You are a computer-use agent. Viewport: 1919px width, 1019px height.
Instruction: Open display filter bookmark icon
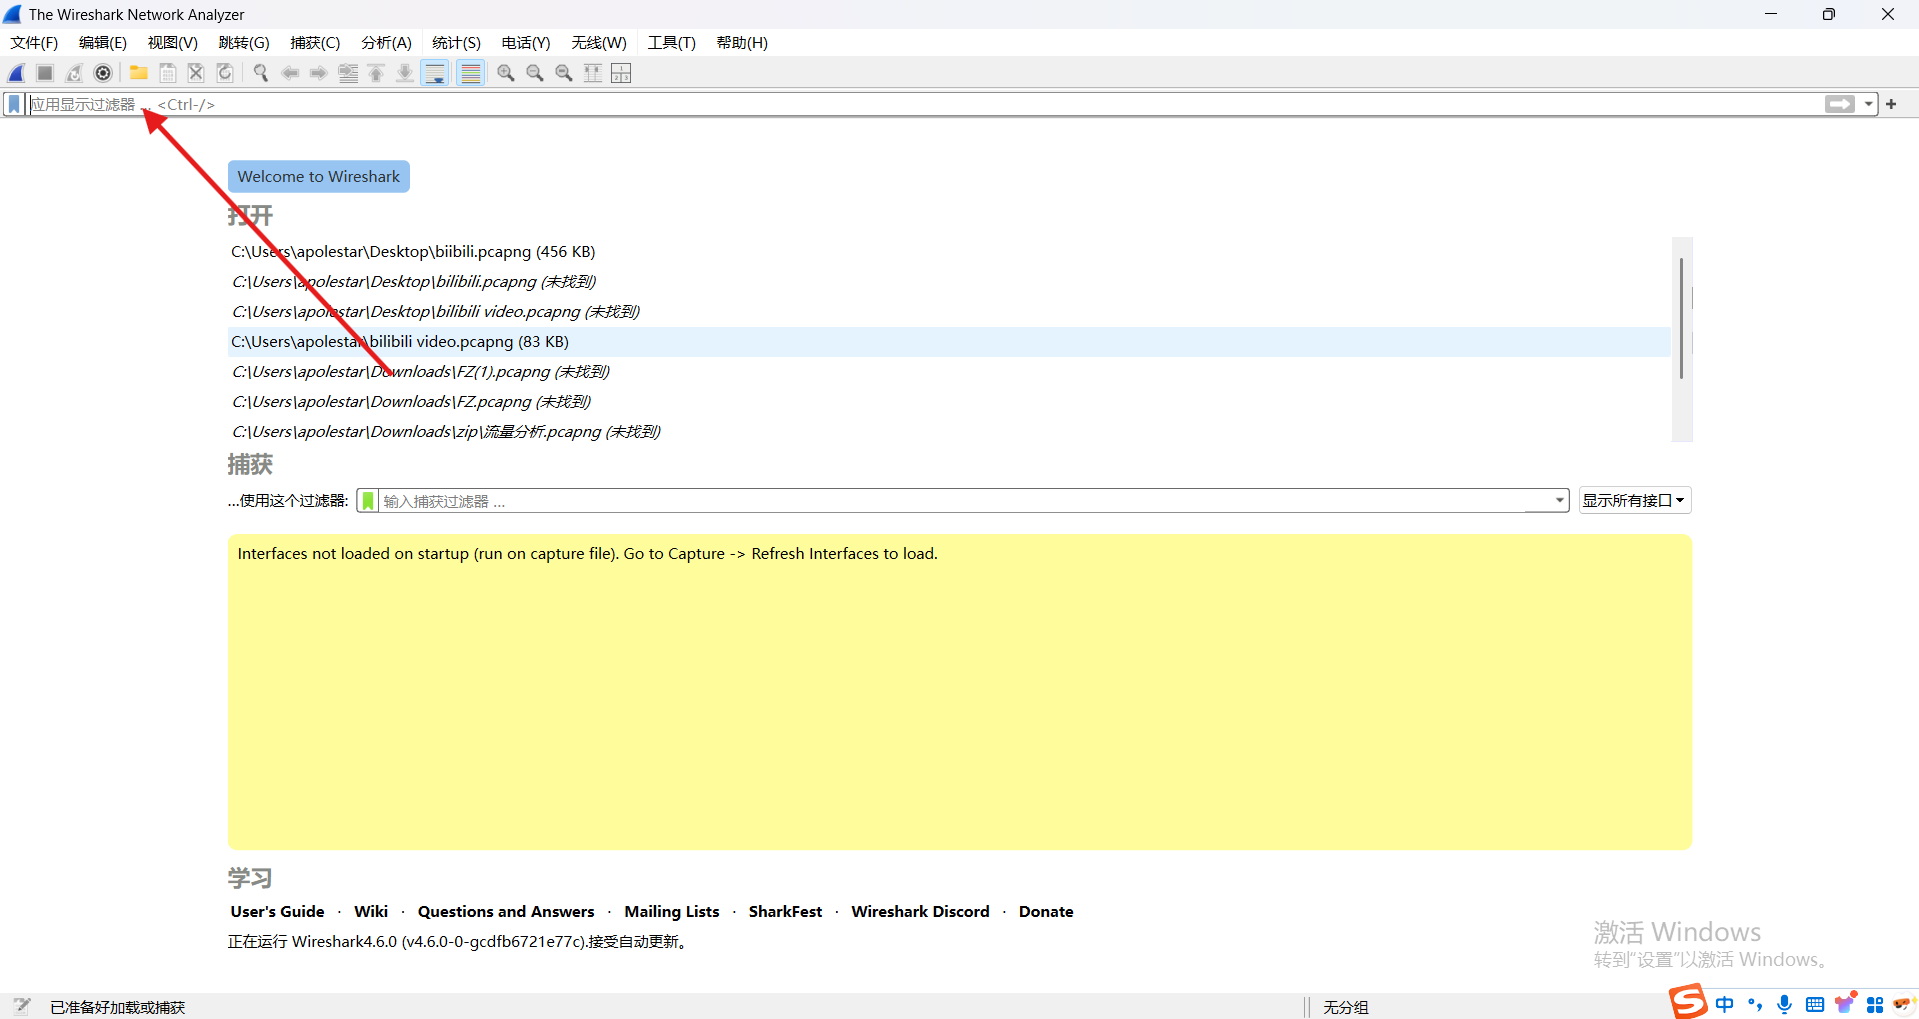pos(14,104)
